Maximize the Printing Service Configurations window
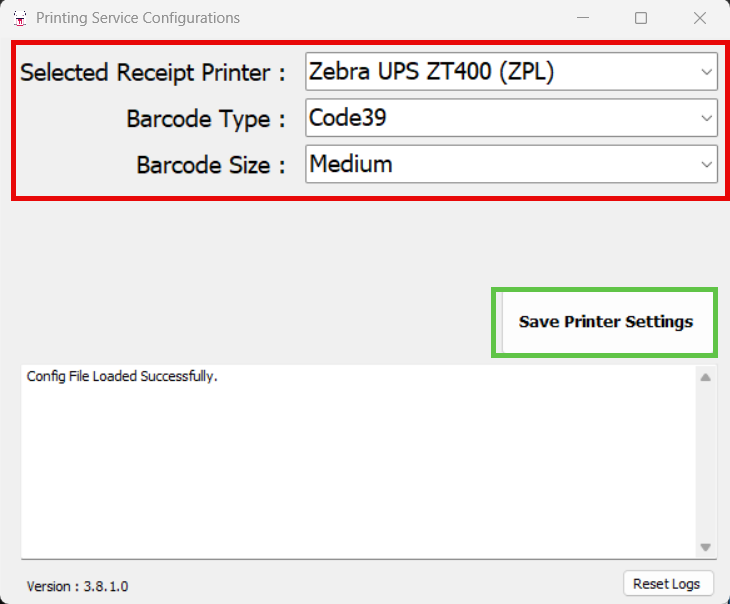Viewport: 730px width, 604px height. pos(641,18)
